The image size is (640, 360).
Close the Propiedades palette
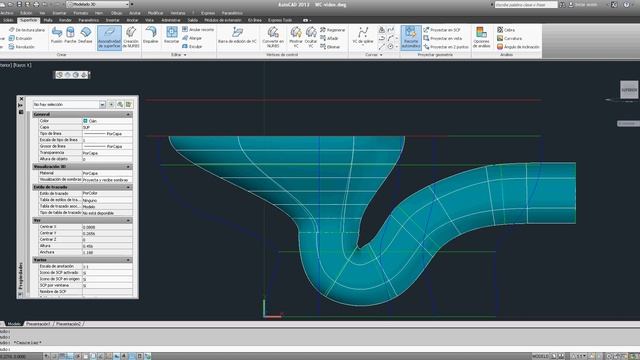22,99
